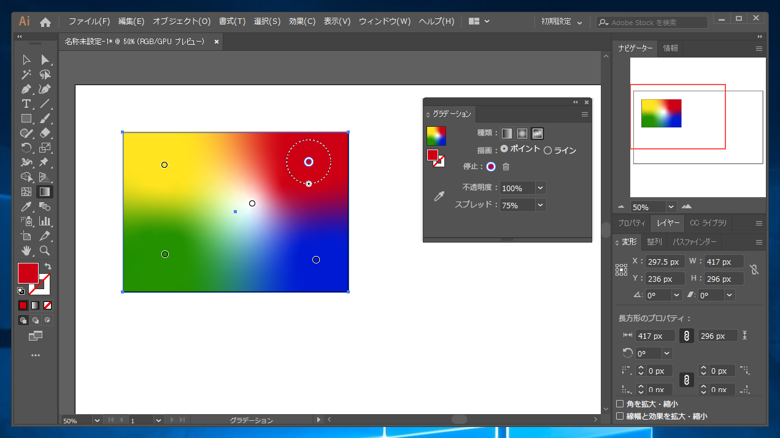The width and height of the screenshot is (780, 438).
Task: Switch to the レイヤー tab
Action: [668, 223]
